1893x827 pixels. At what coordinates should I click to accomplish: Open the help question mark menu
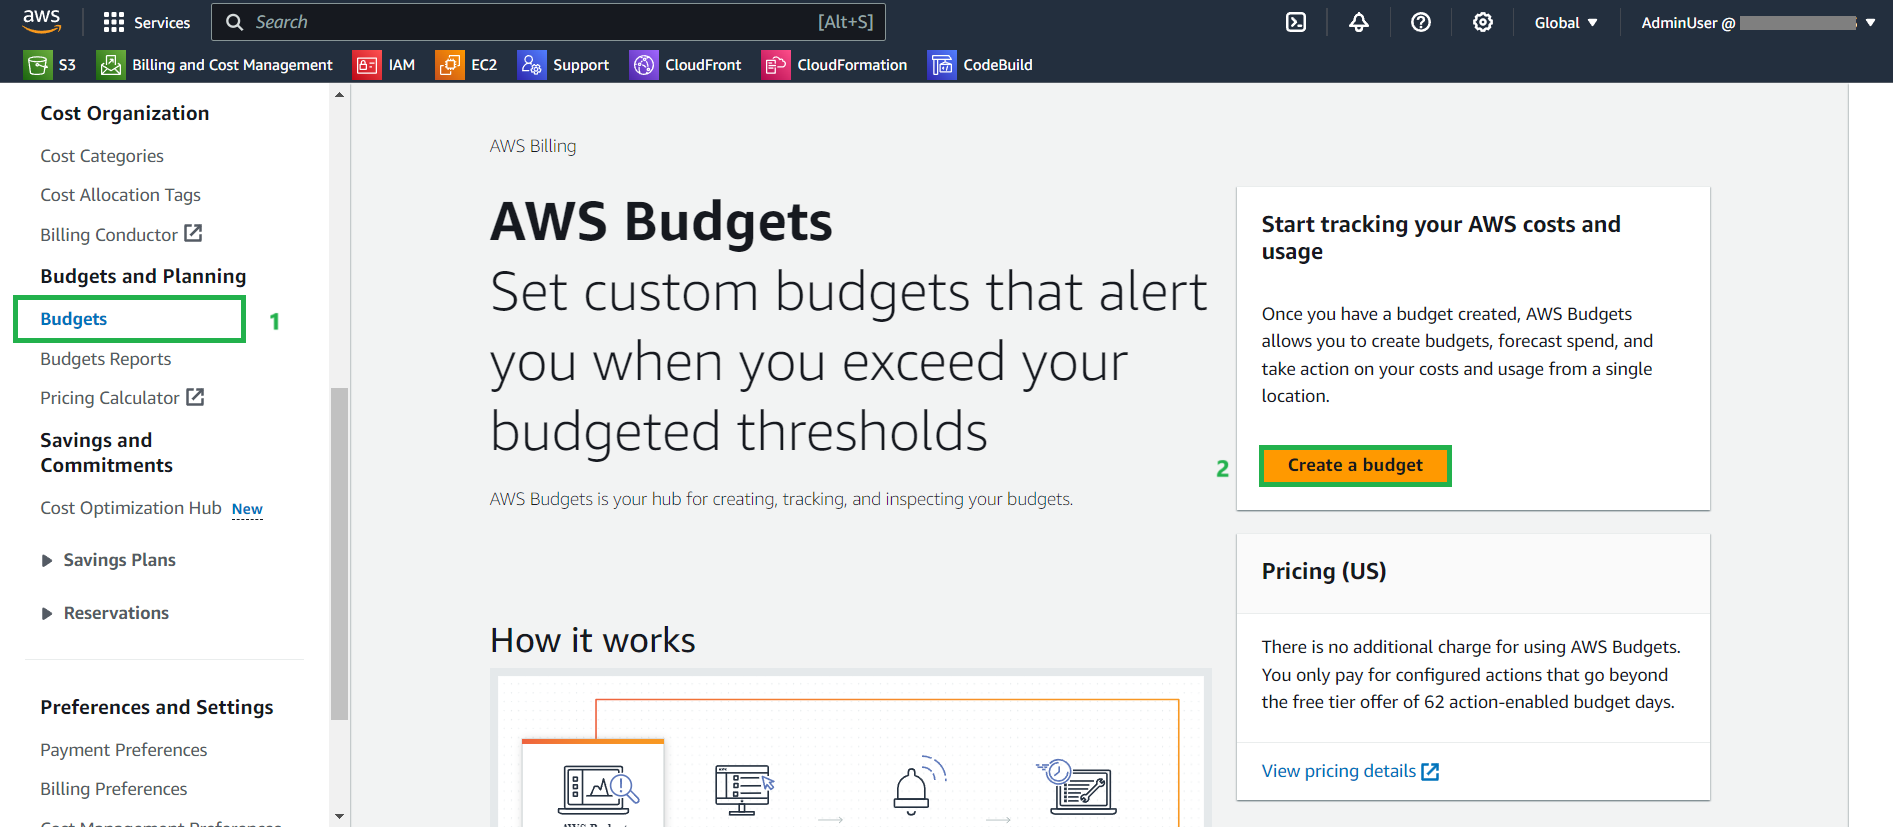pyautogui.click(x=1420, y=22)
